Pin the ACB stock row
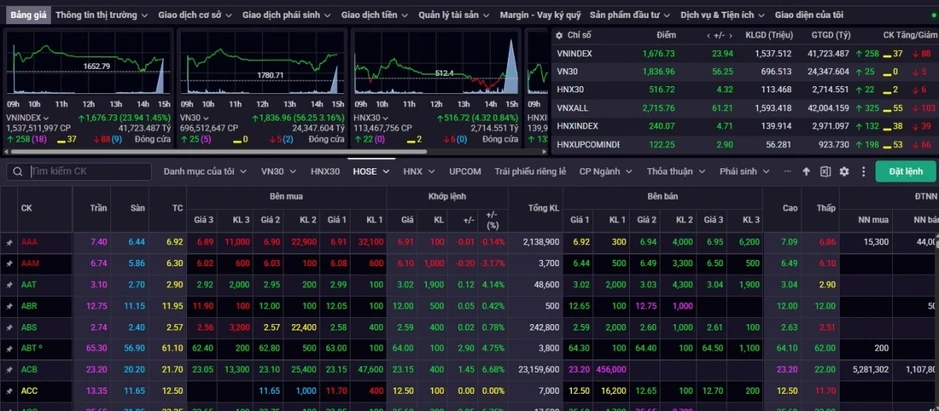This screenshot has height=411, width=939. pyautogui.click(x=9, y=370)
